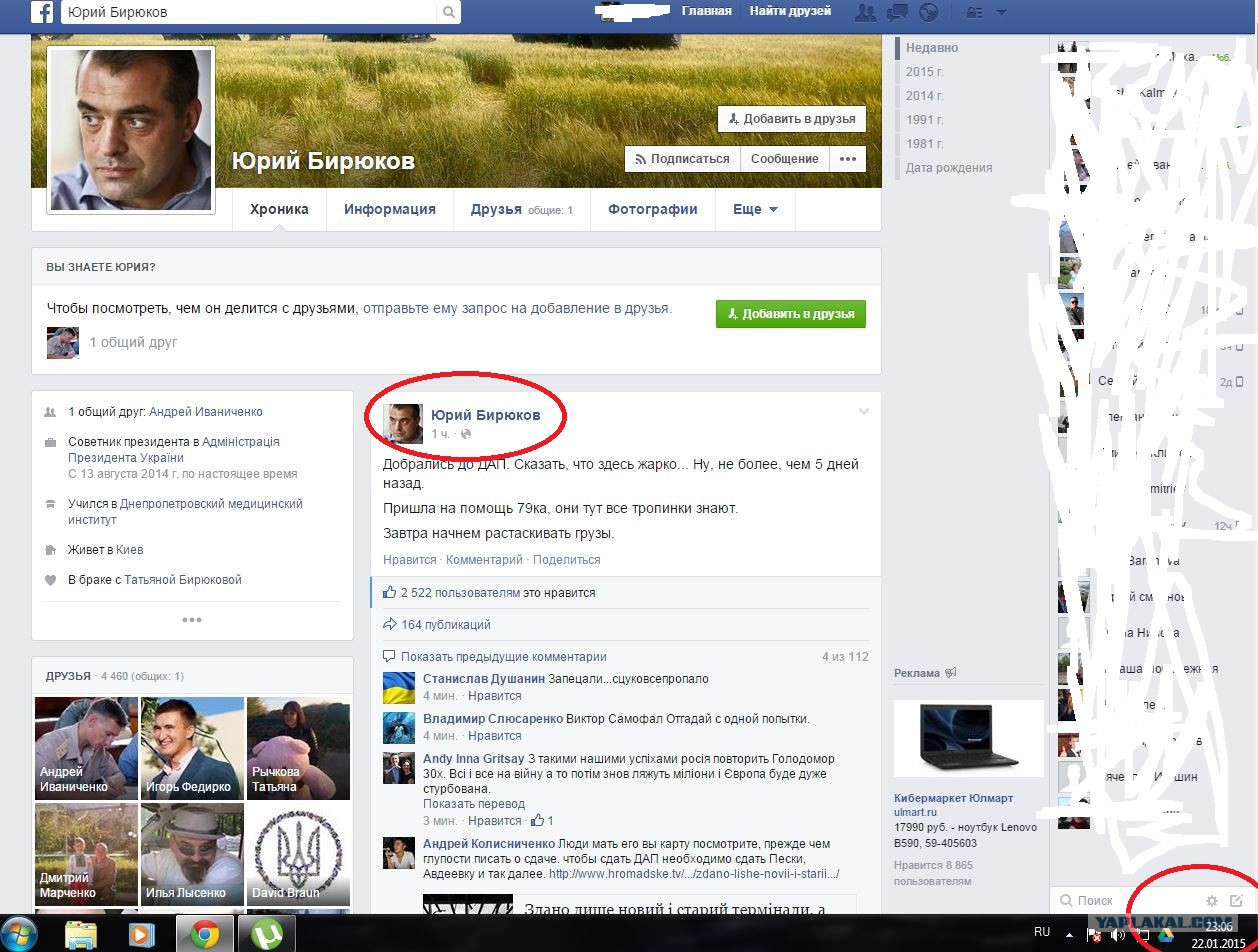Switch to Chrome in taskbar
Viewport: 1258px width, 952px height.
point(205,935)
